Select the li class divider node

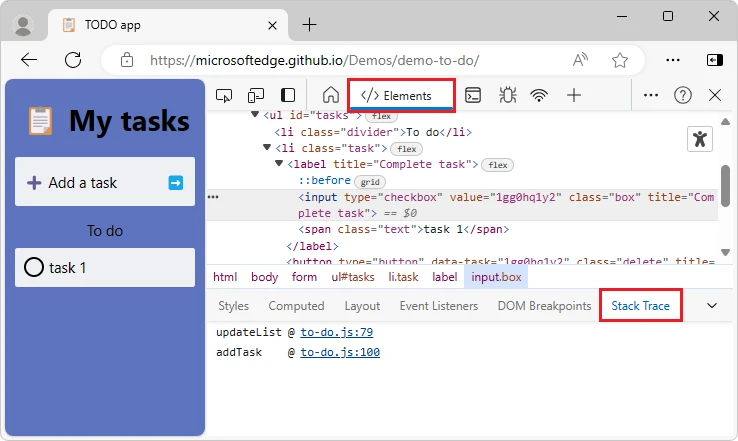click(373, 132)
